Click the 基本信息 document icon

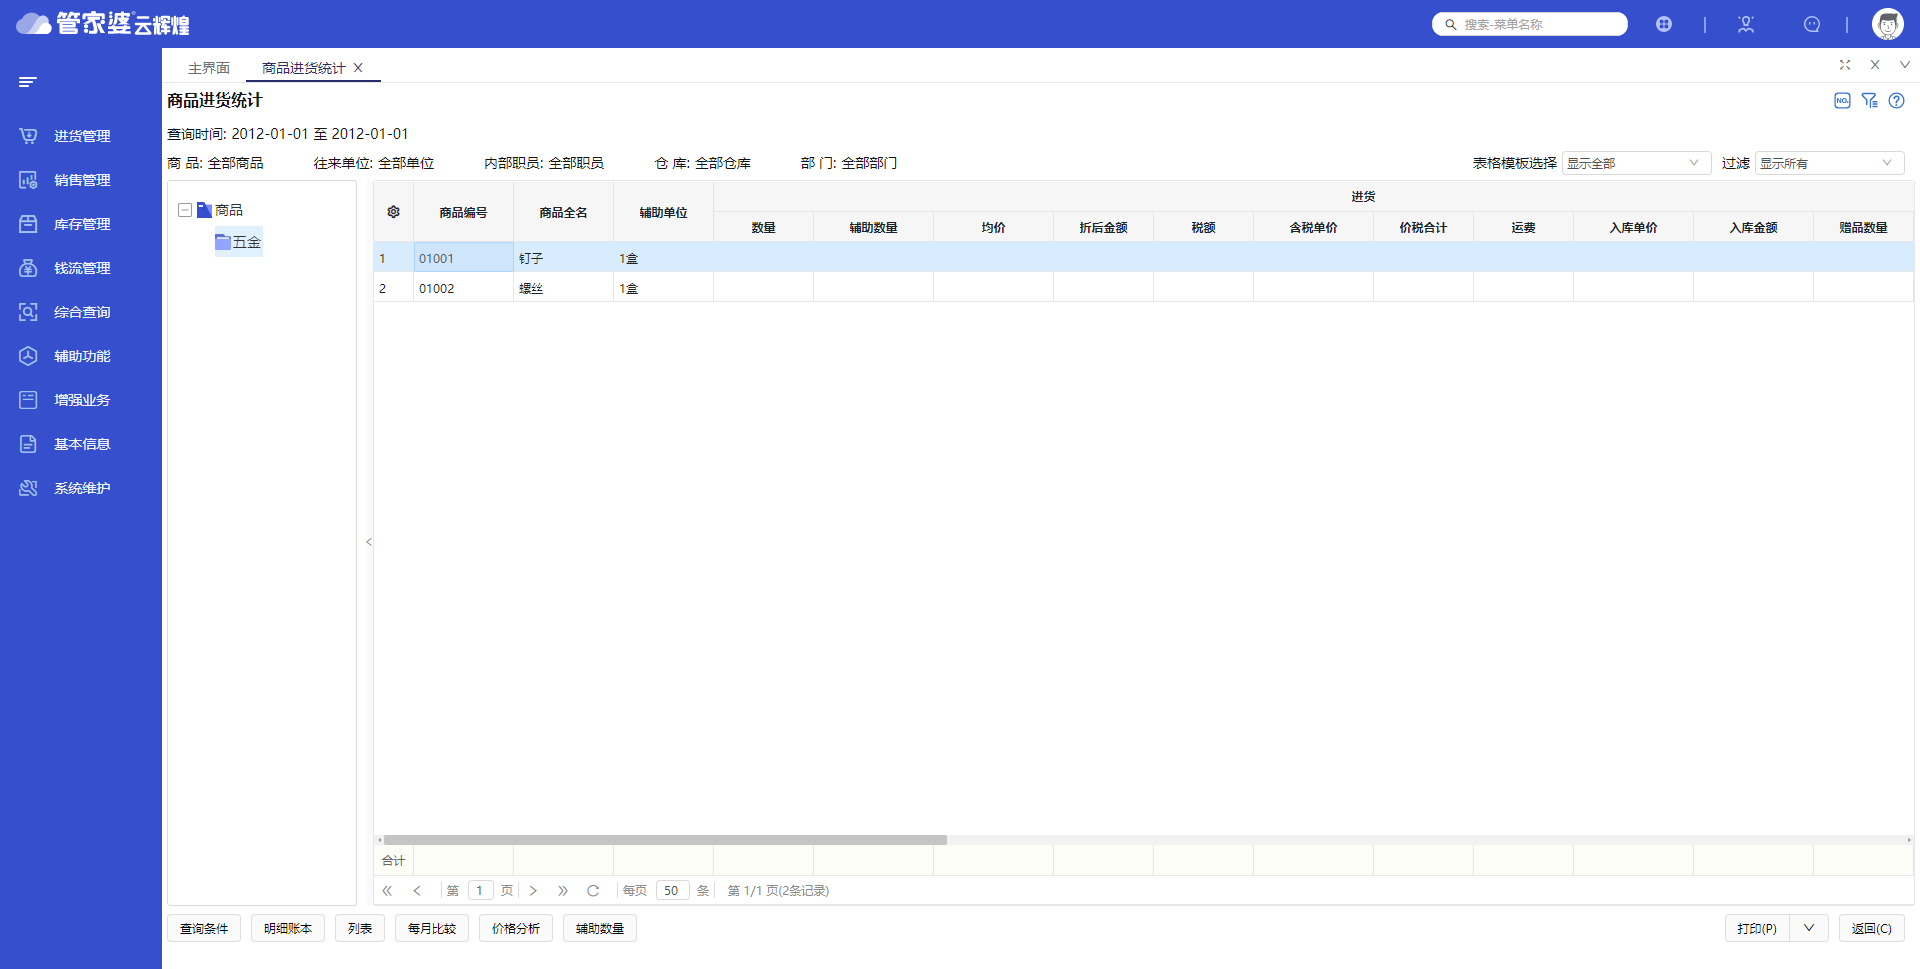(x=28, y=444)
